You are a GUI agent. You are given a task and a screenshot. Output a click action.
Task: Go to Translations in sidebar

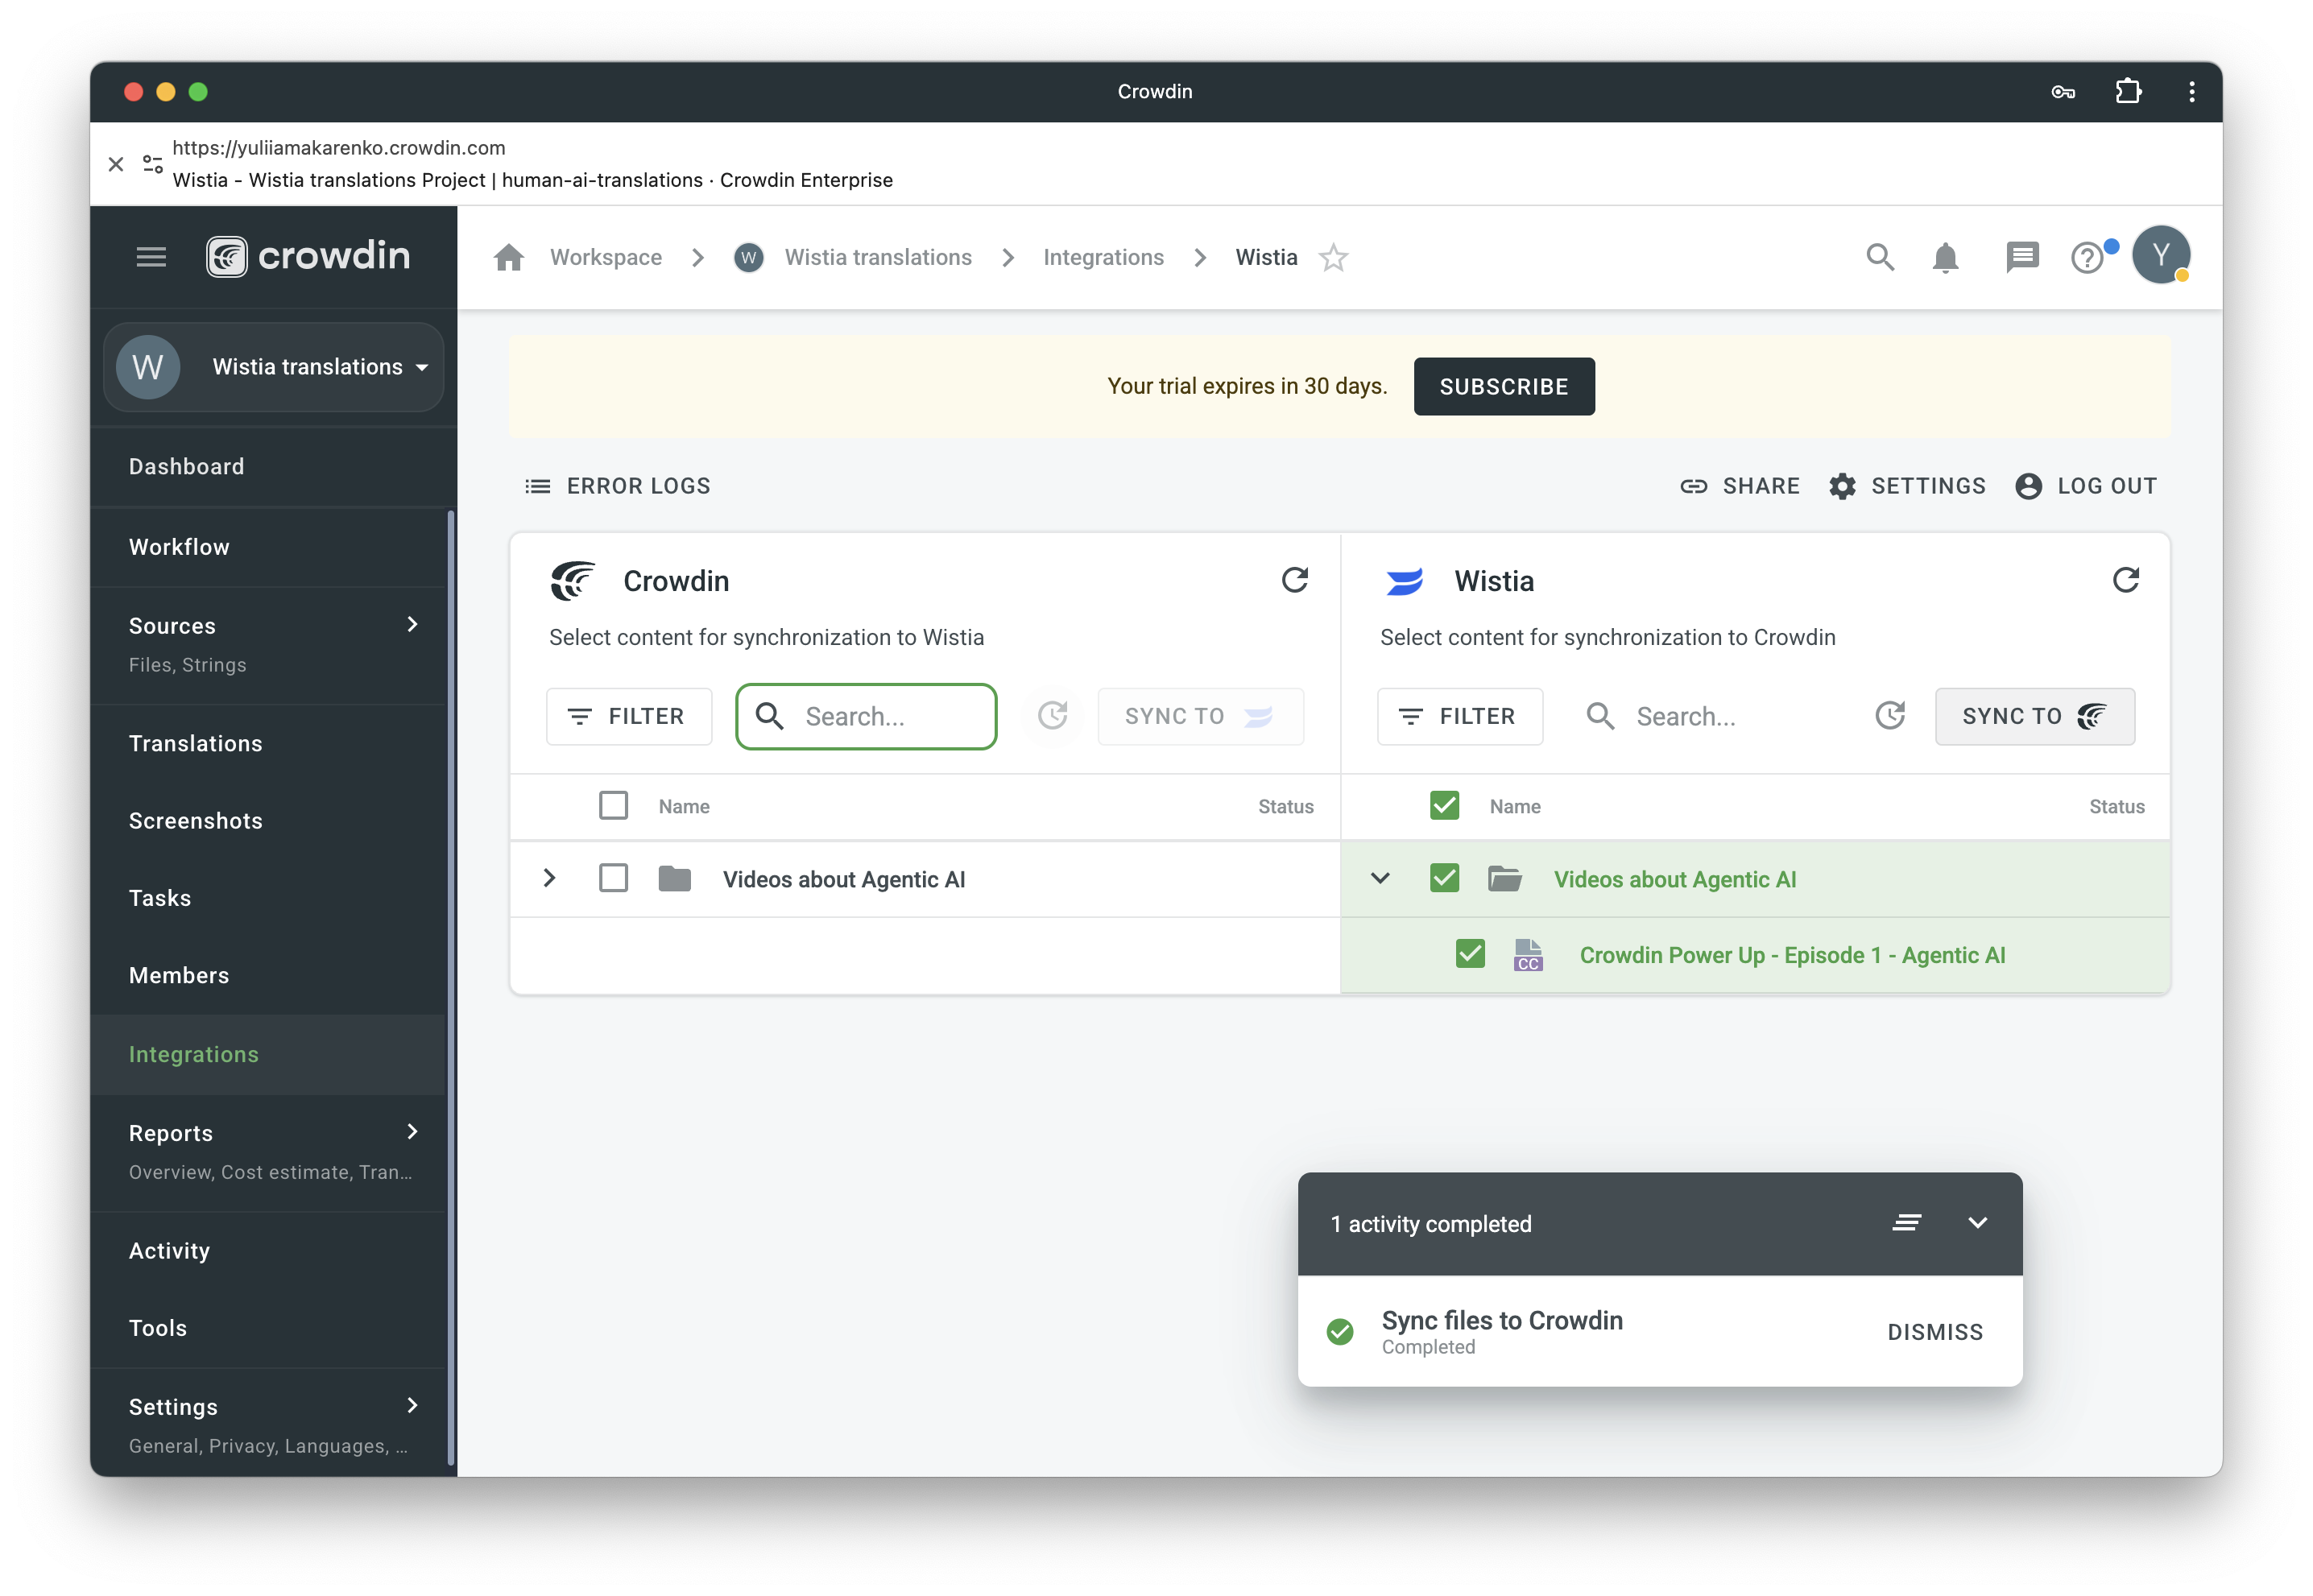[x=195, y=744]
